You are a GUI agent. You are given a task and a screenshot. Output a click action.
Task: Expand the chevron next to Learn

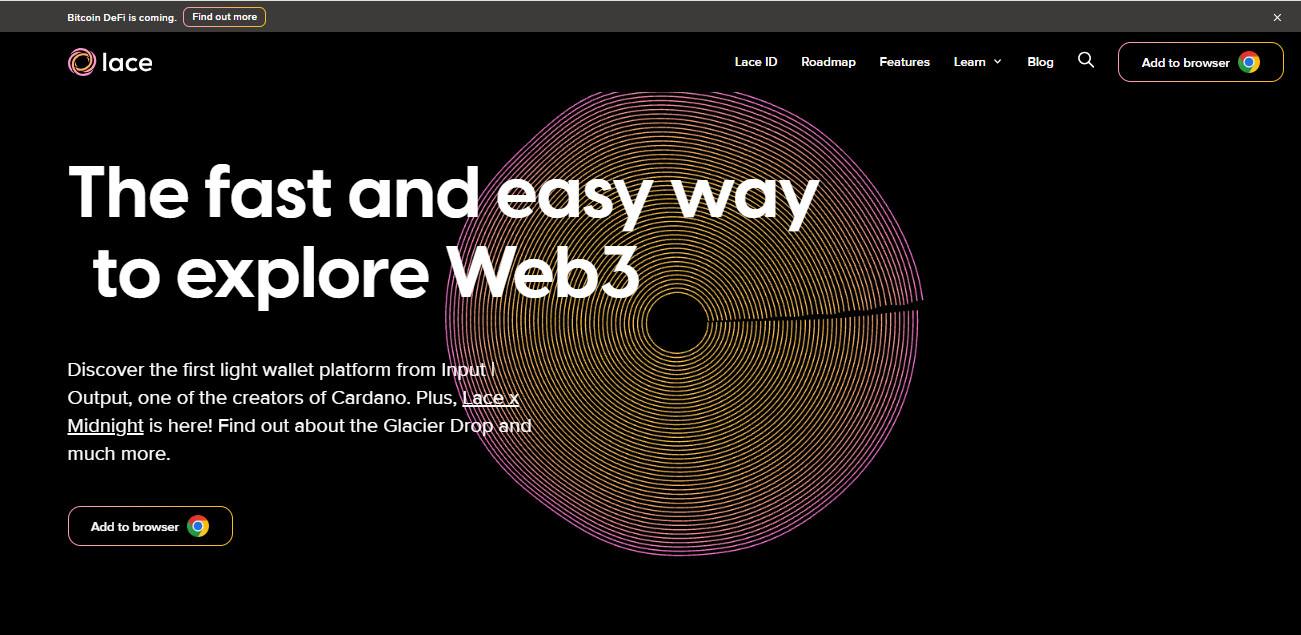tap(997, 62)
